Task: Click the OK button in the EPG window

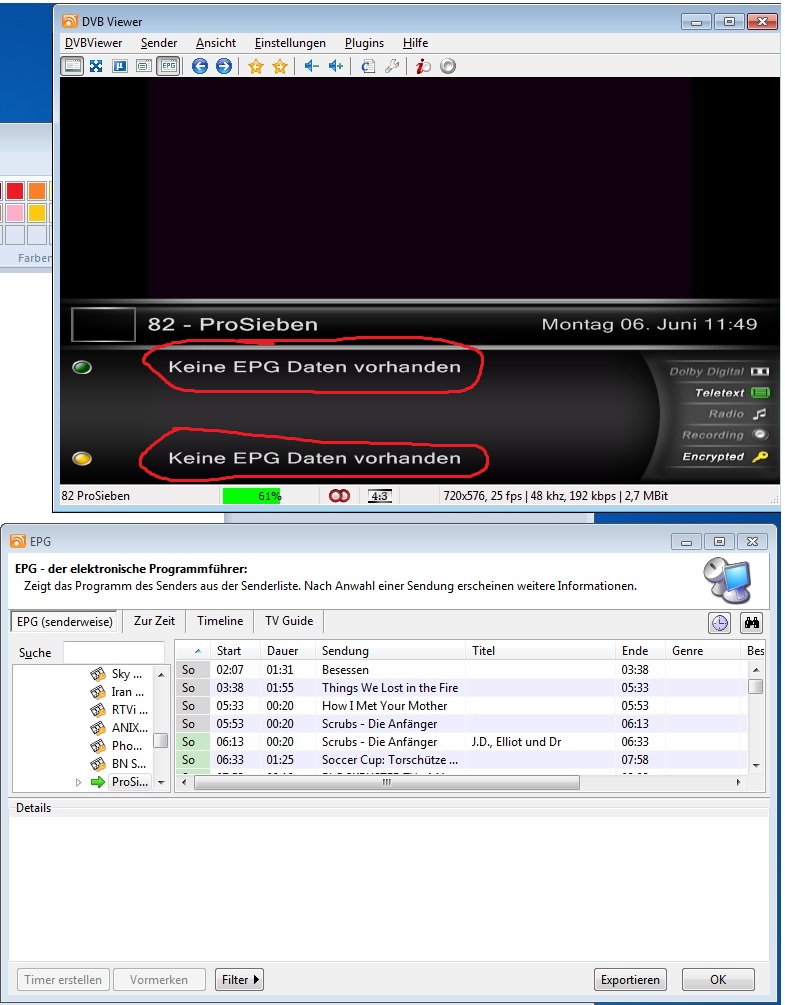Action: click(718, 979)
